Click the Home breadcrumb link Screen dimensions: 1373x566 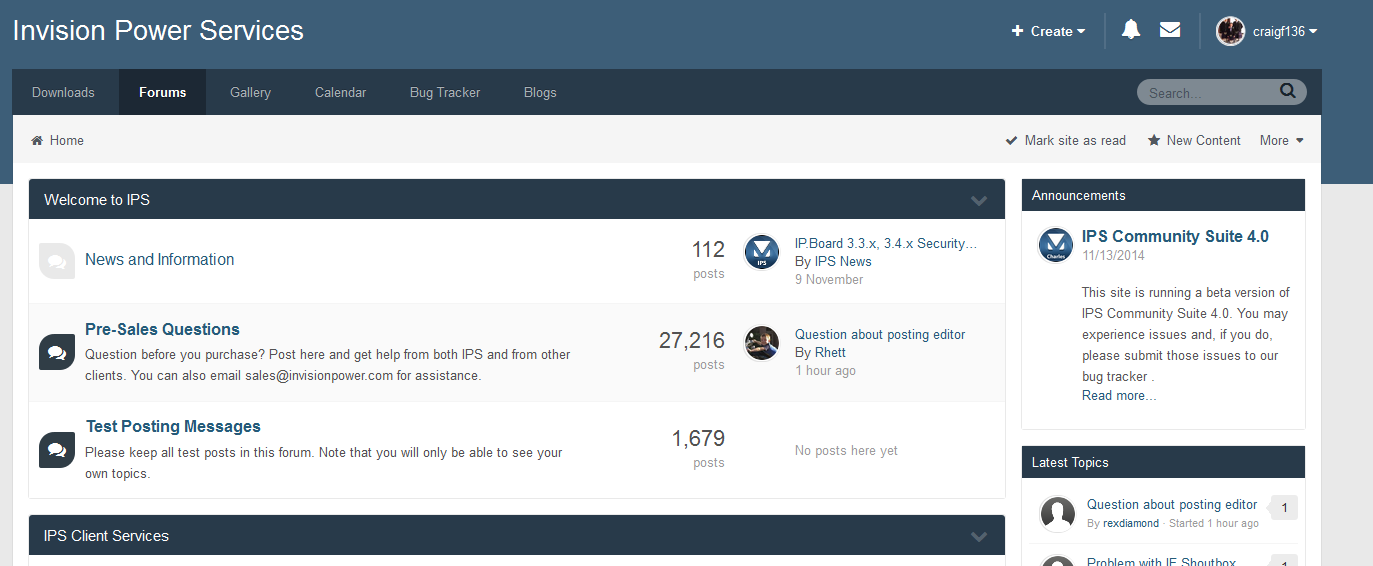pyautogui.click(x=67, y=140)
